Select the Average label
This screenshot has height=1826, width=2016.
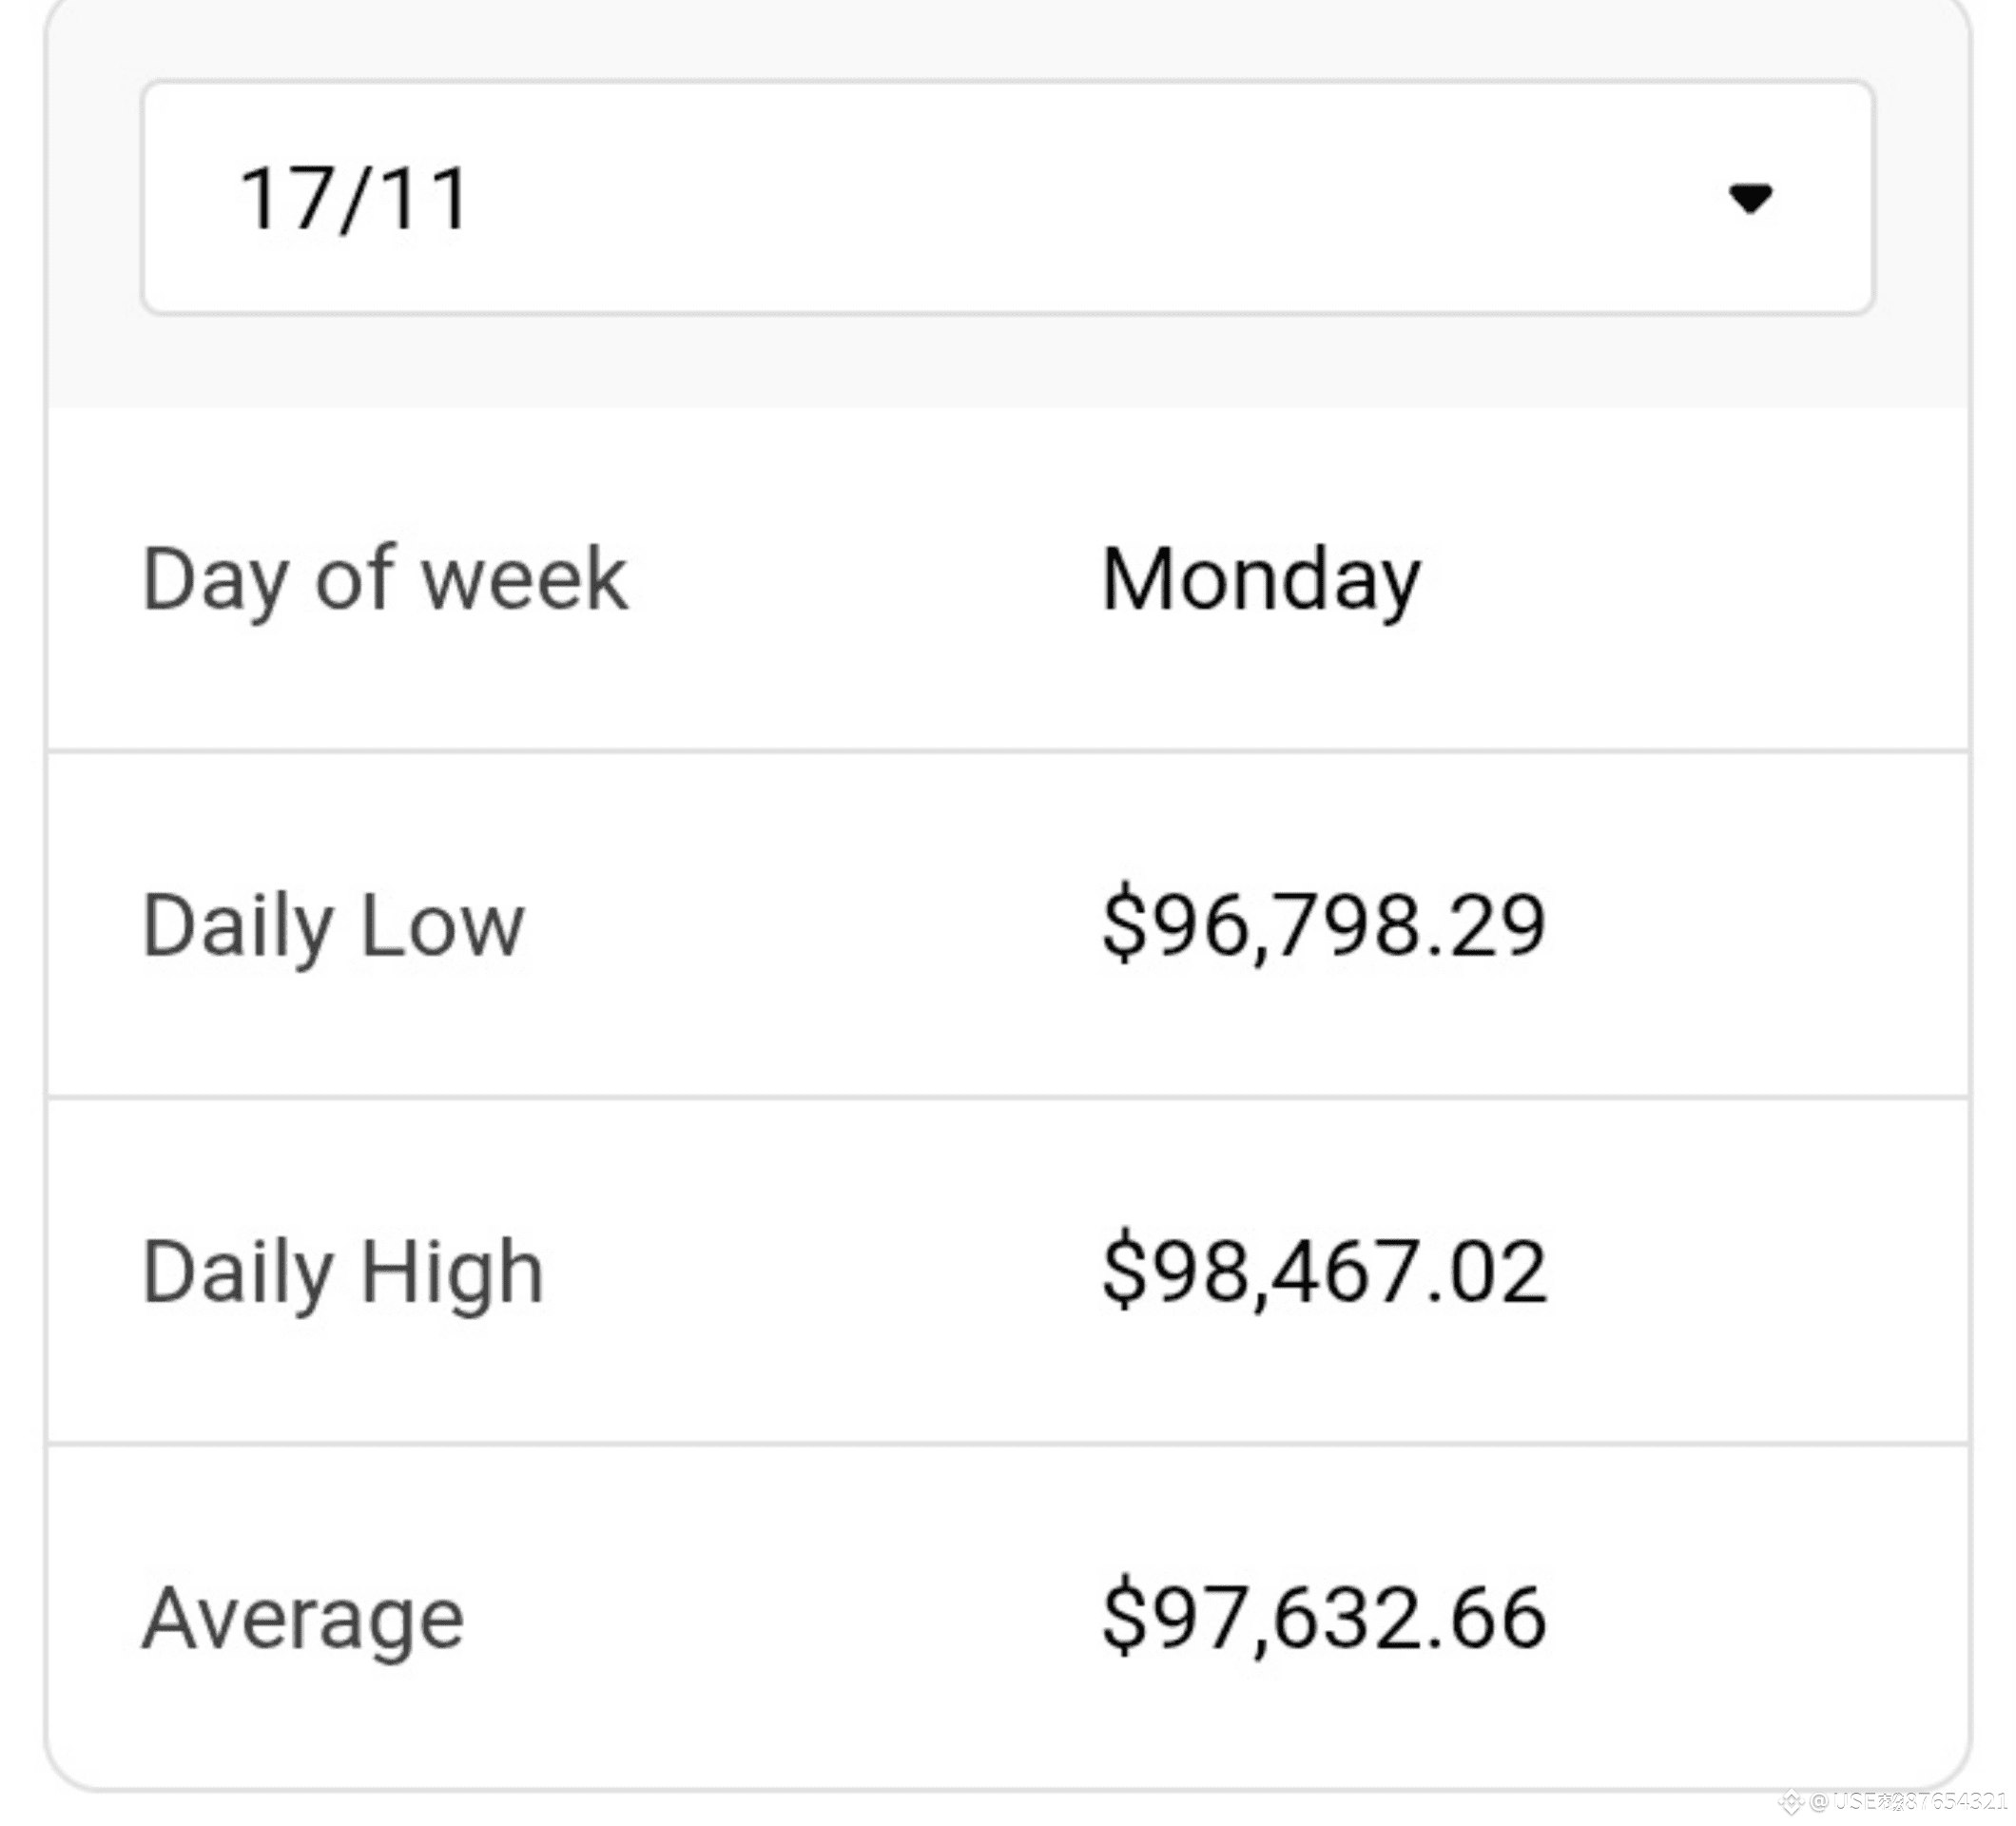(x=303, y=1619)
